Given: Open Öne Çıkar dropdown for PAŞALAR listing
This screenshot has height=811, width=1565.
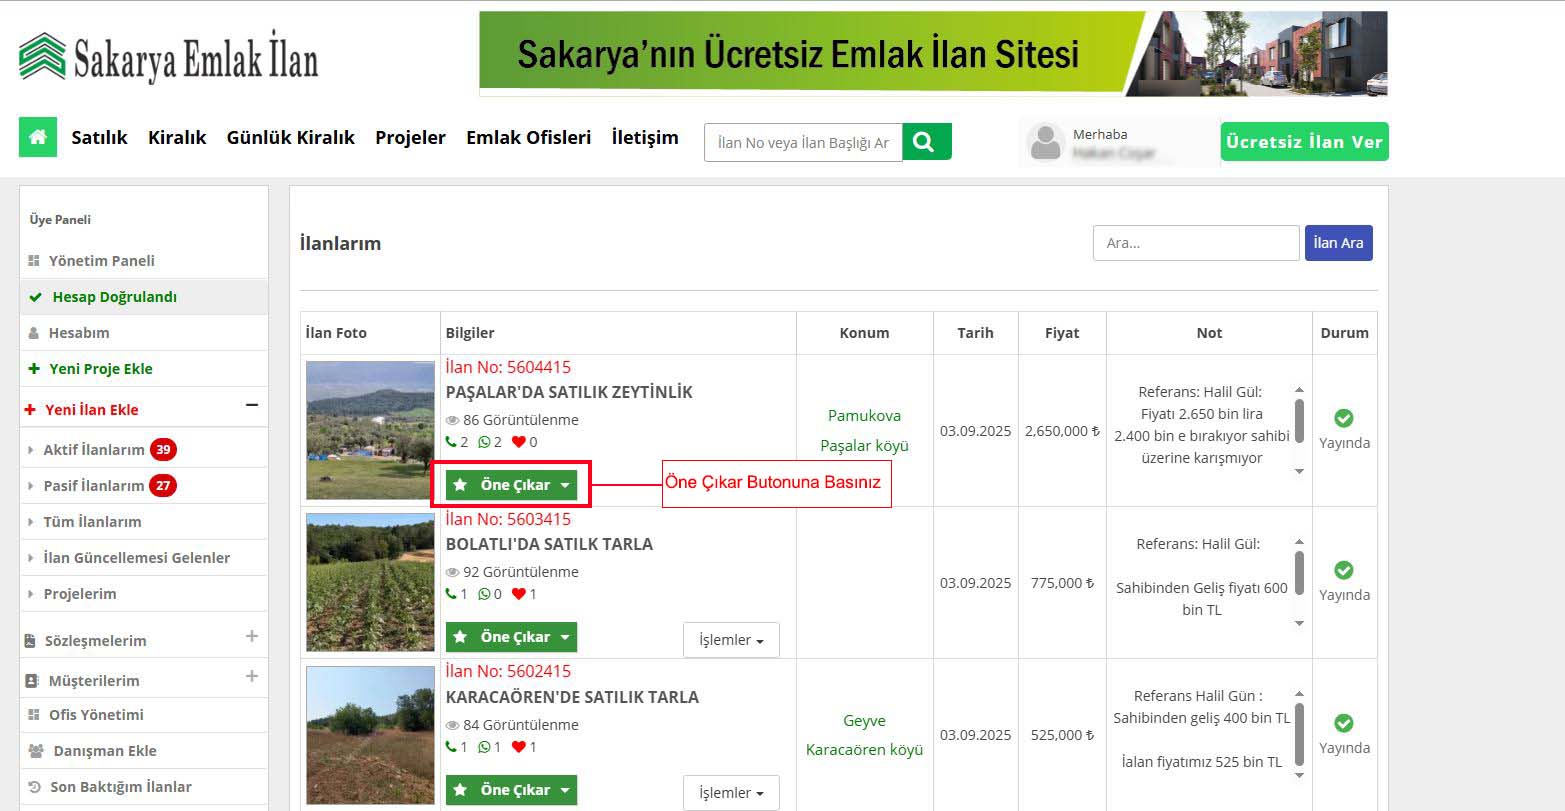Looking at the screenshot, I should (x=512, y=485).
